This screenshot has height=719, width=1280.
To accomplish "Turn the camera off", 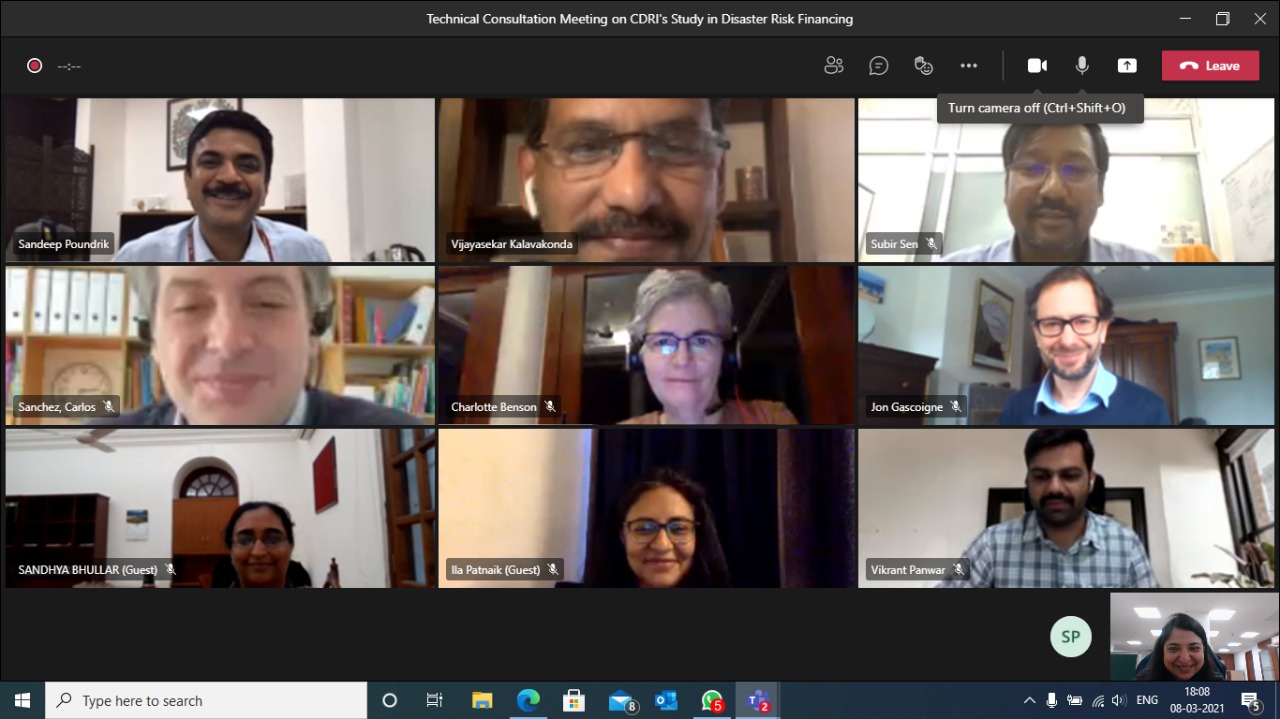I will tap(1037, 66).
